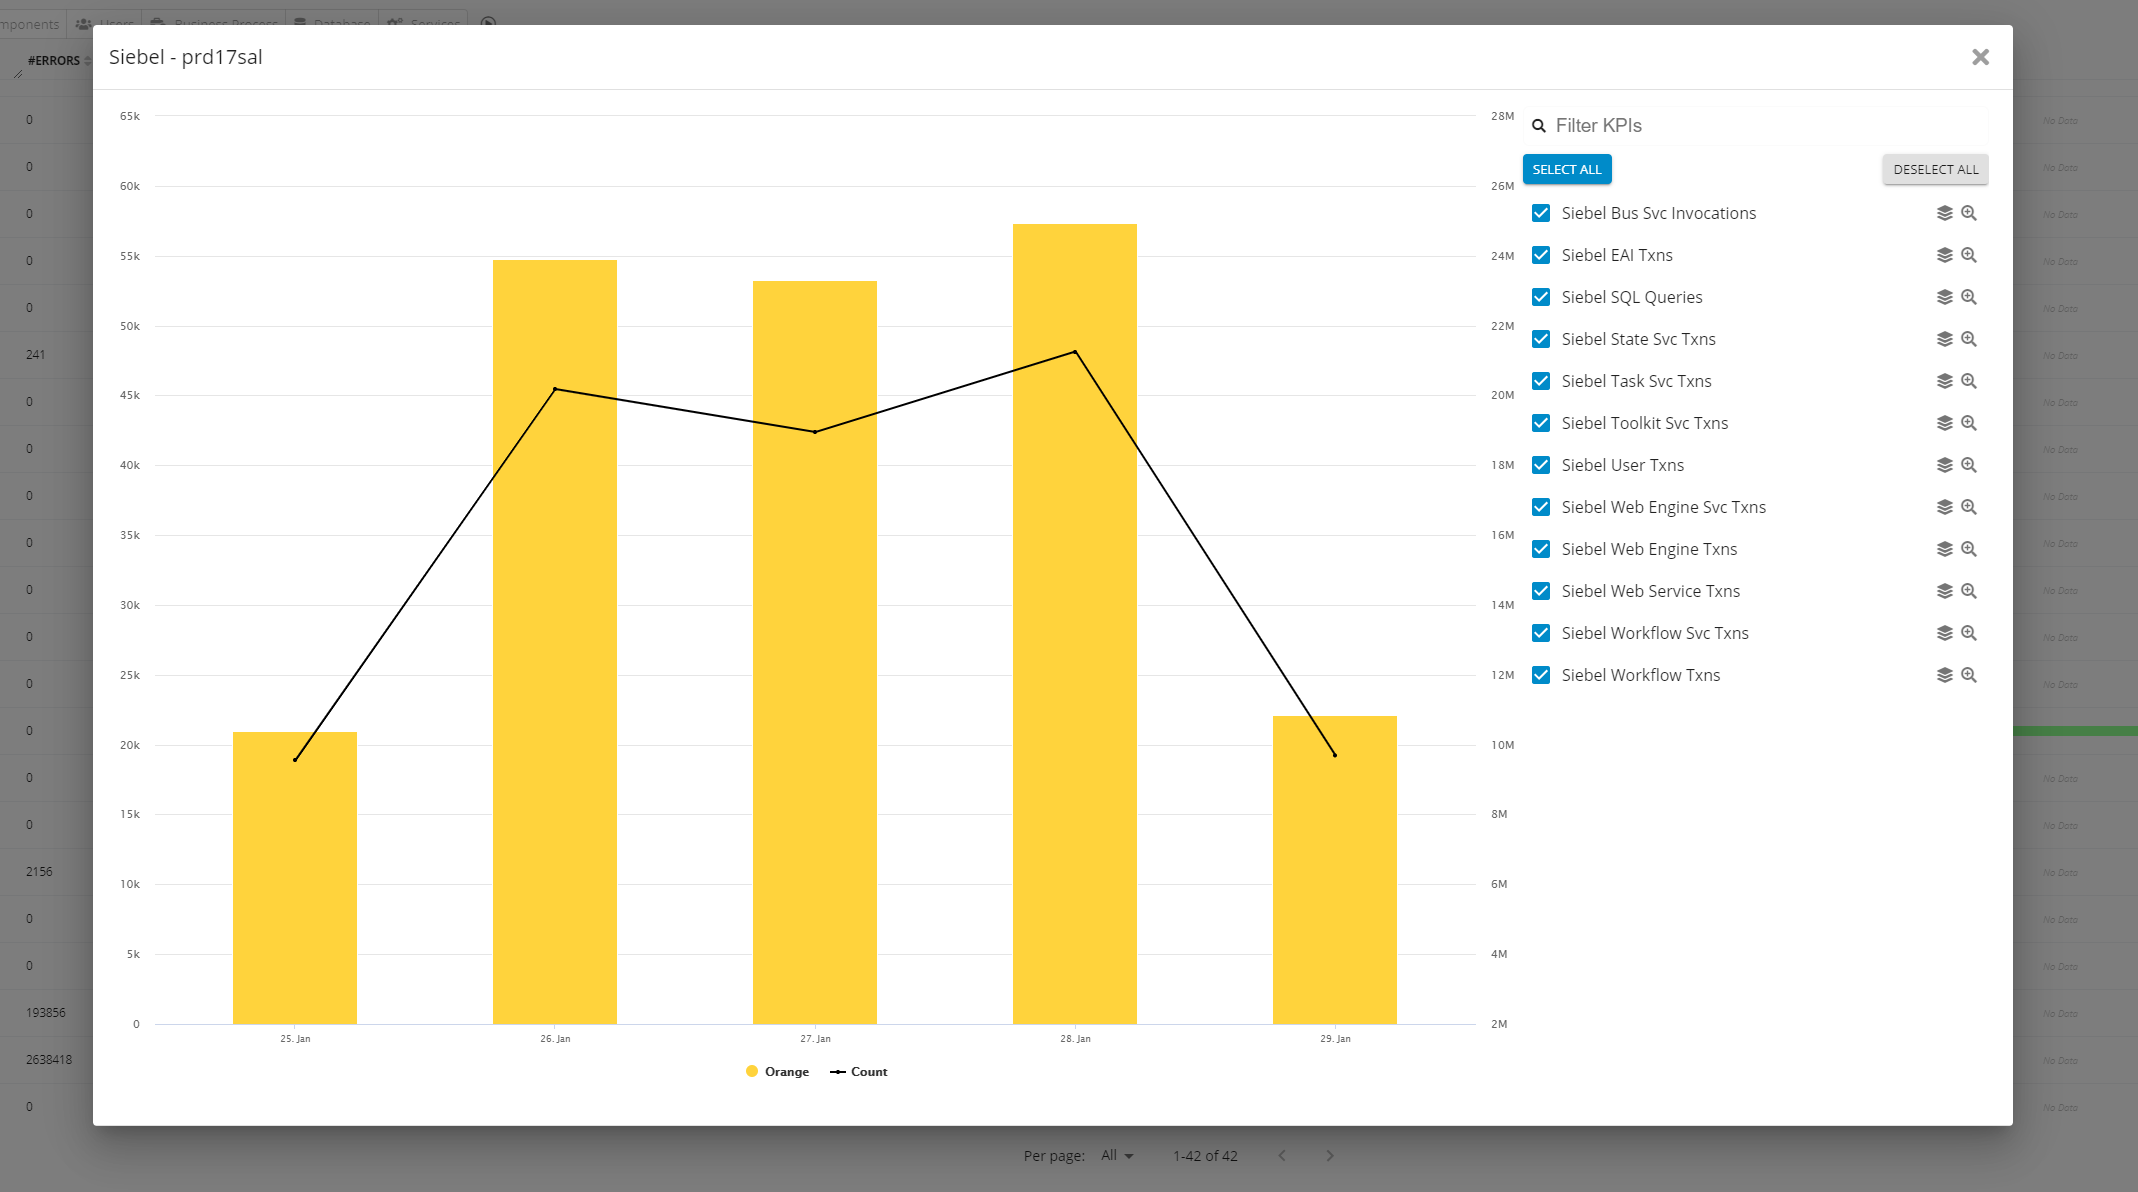The width and height of the screenshot is (2138, 1192).
Task: Go to next page with right chevron
Action: (x=1329, y=1155)
